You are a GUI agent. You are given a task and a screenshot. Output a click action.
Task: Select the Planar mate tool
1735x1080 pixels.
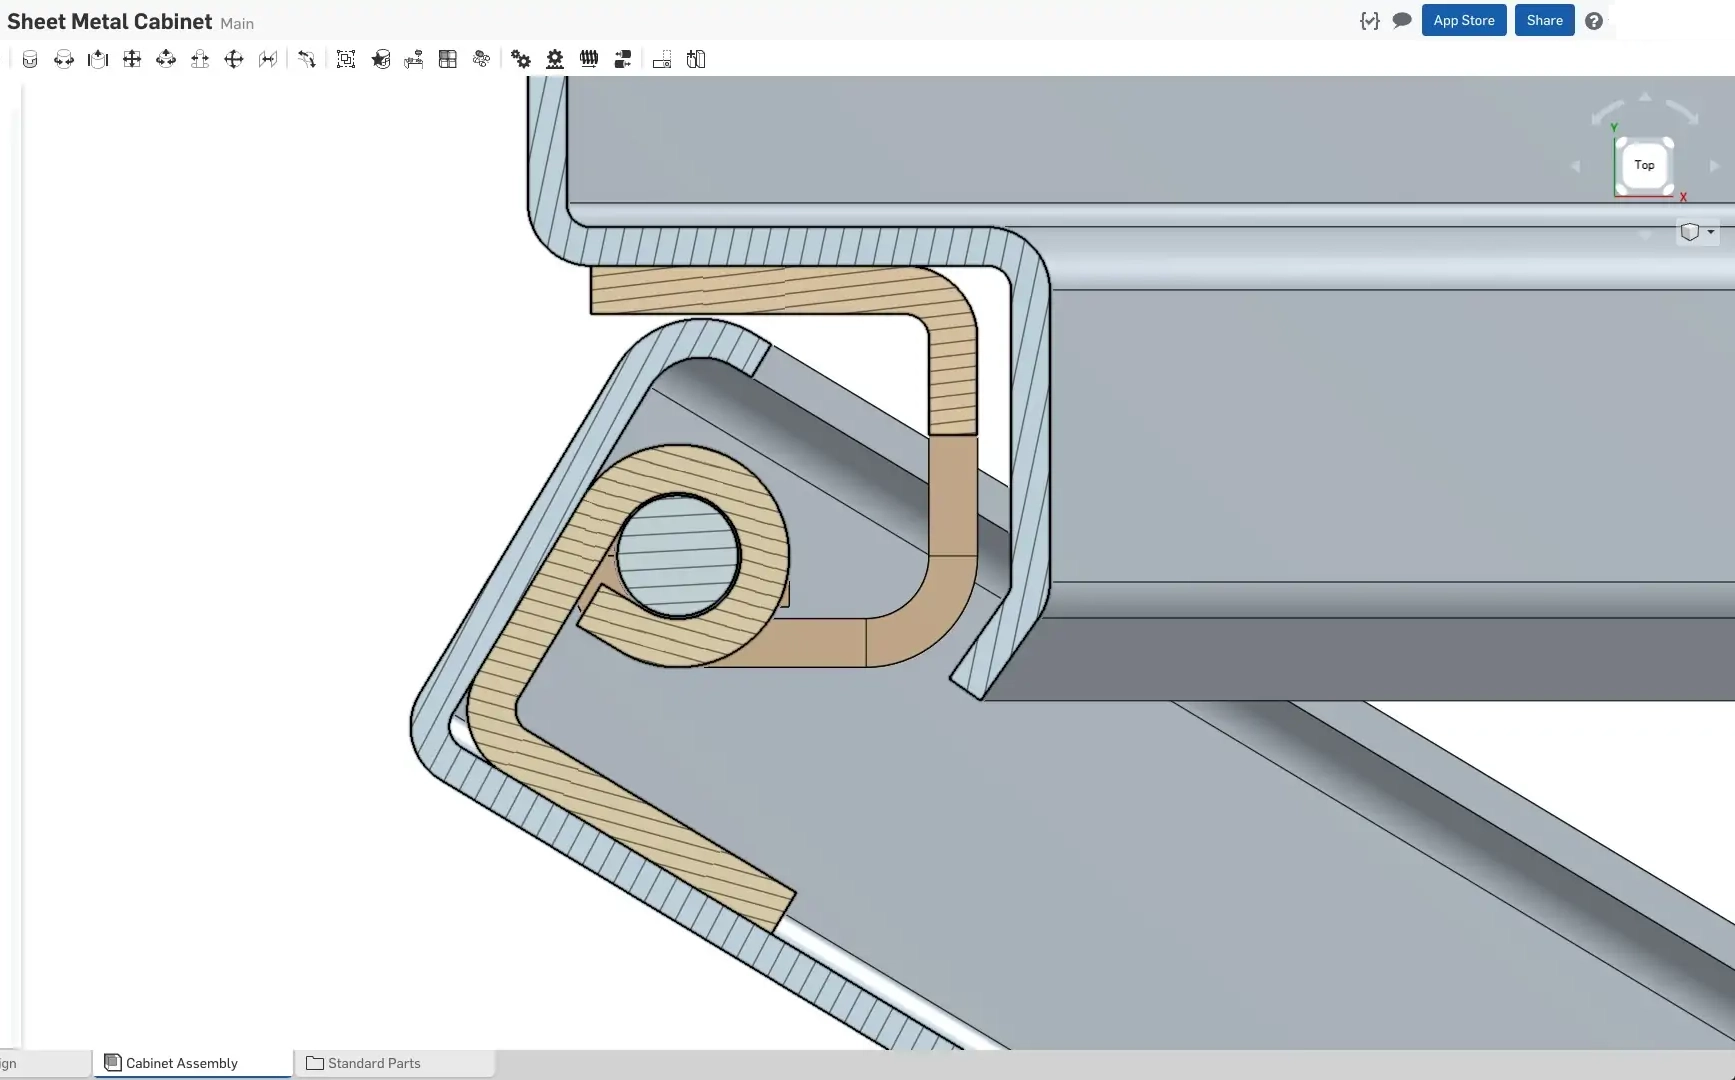(x=132, y=60)
